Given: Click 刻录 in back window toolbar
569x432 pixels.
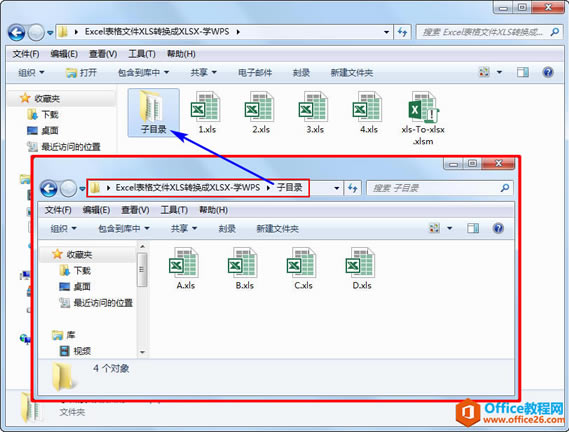Looking at the screenshot, I should (301, 73).
